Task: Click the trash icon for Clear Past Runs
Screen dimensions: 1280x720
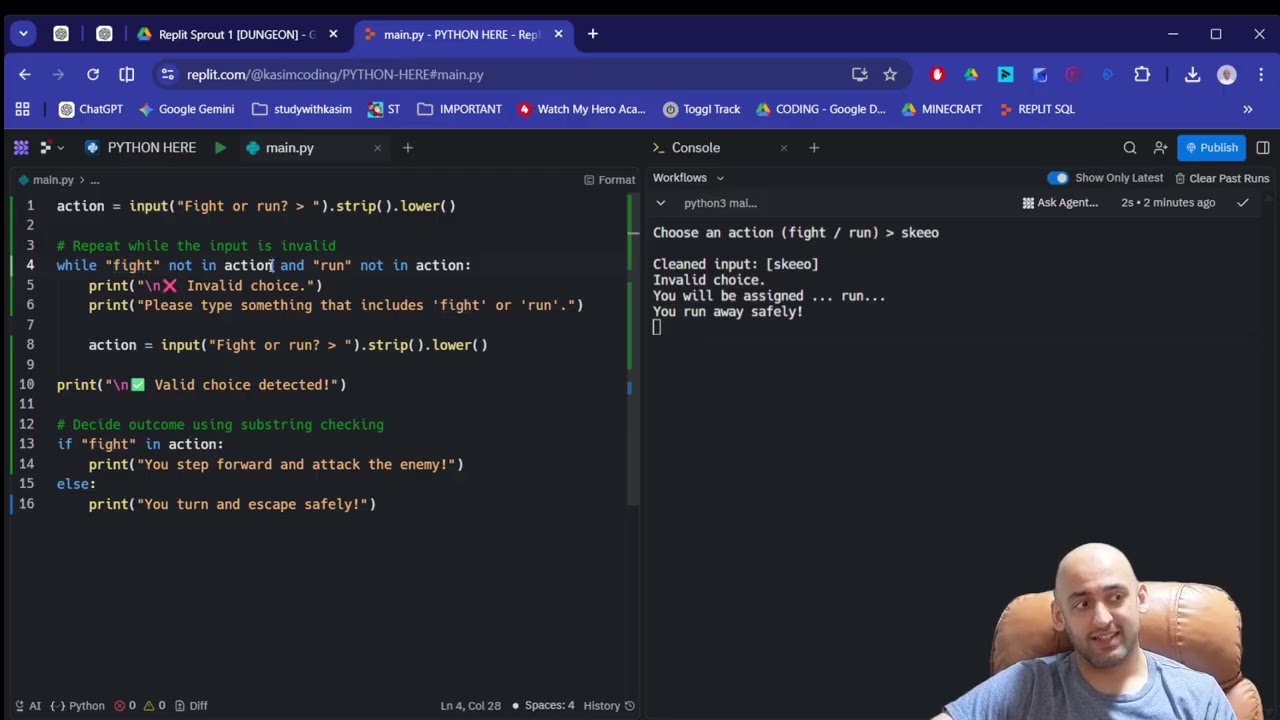Action: (1180, 178)
